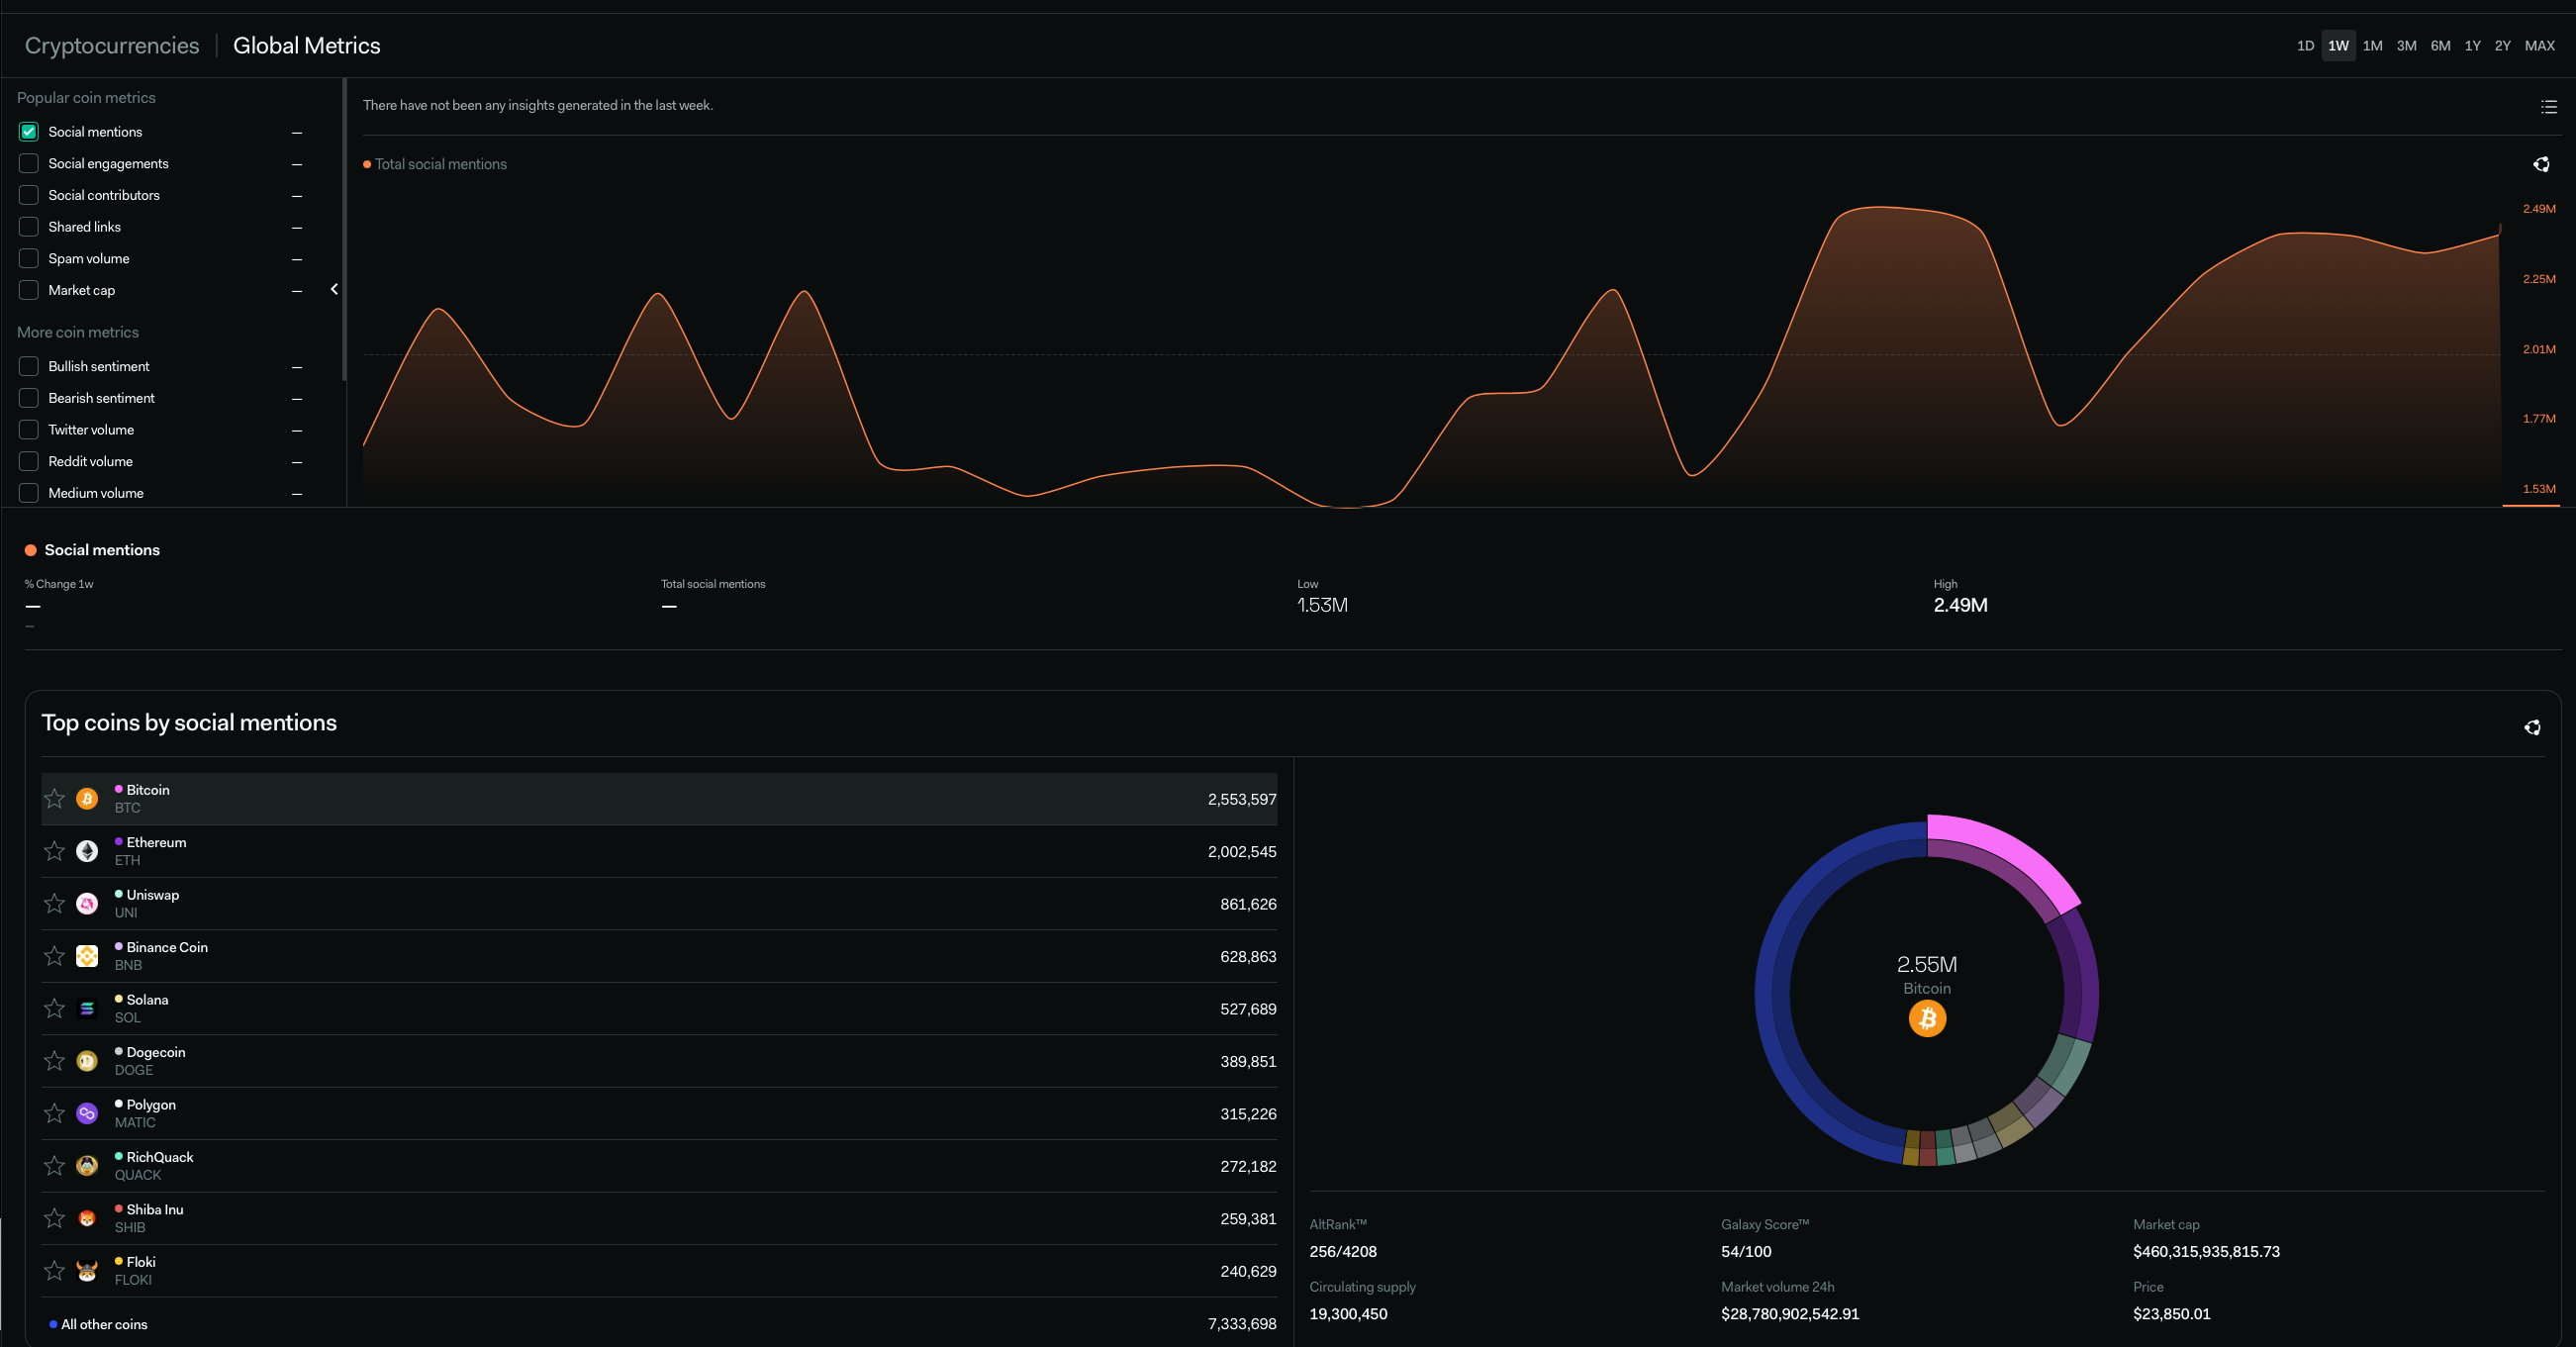Click Bitcoin logo in donut chart center
This screenshot has height=1347, width=2576.
pyautogui.click(x=1927, y=1019)
